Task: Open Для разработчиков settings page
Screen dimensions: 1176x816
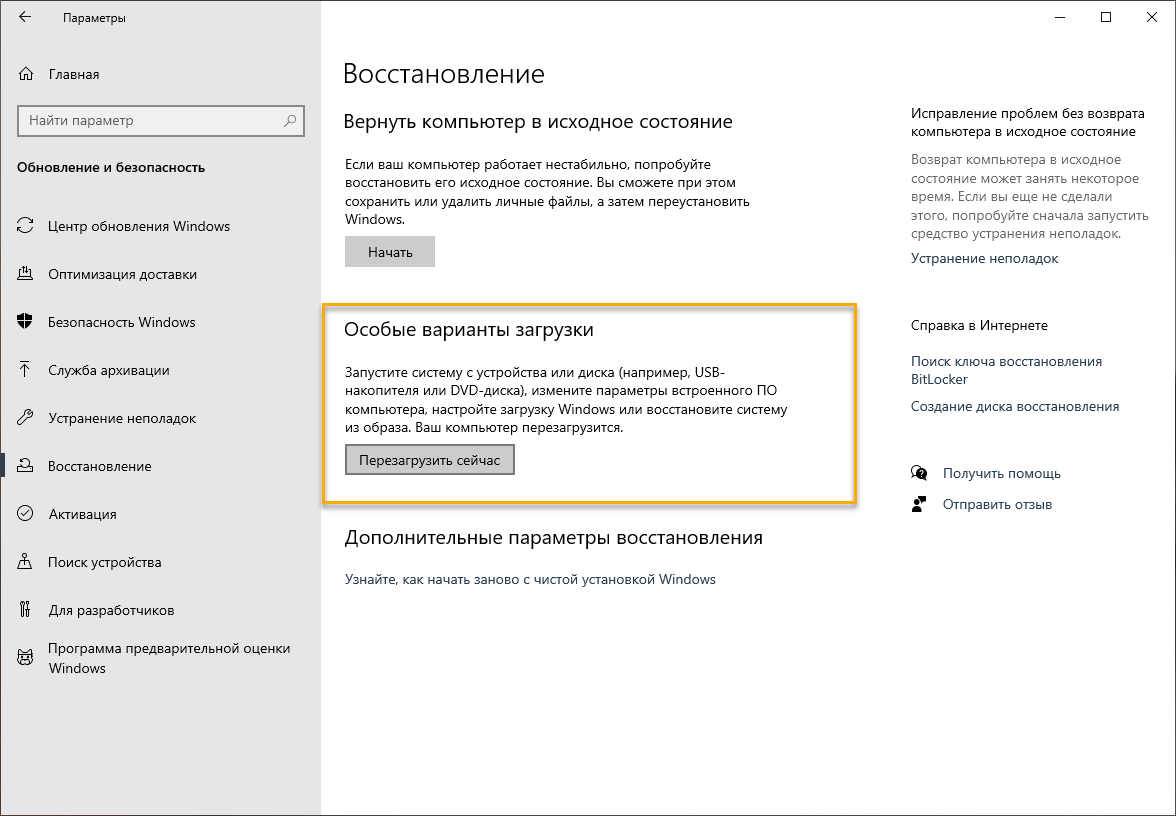Action: [x=111, y=610]
